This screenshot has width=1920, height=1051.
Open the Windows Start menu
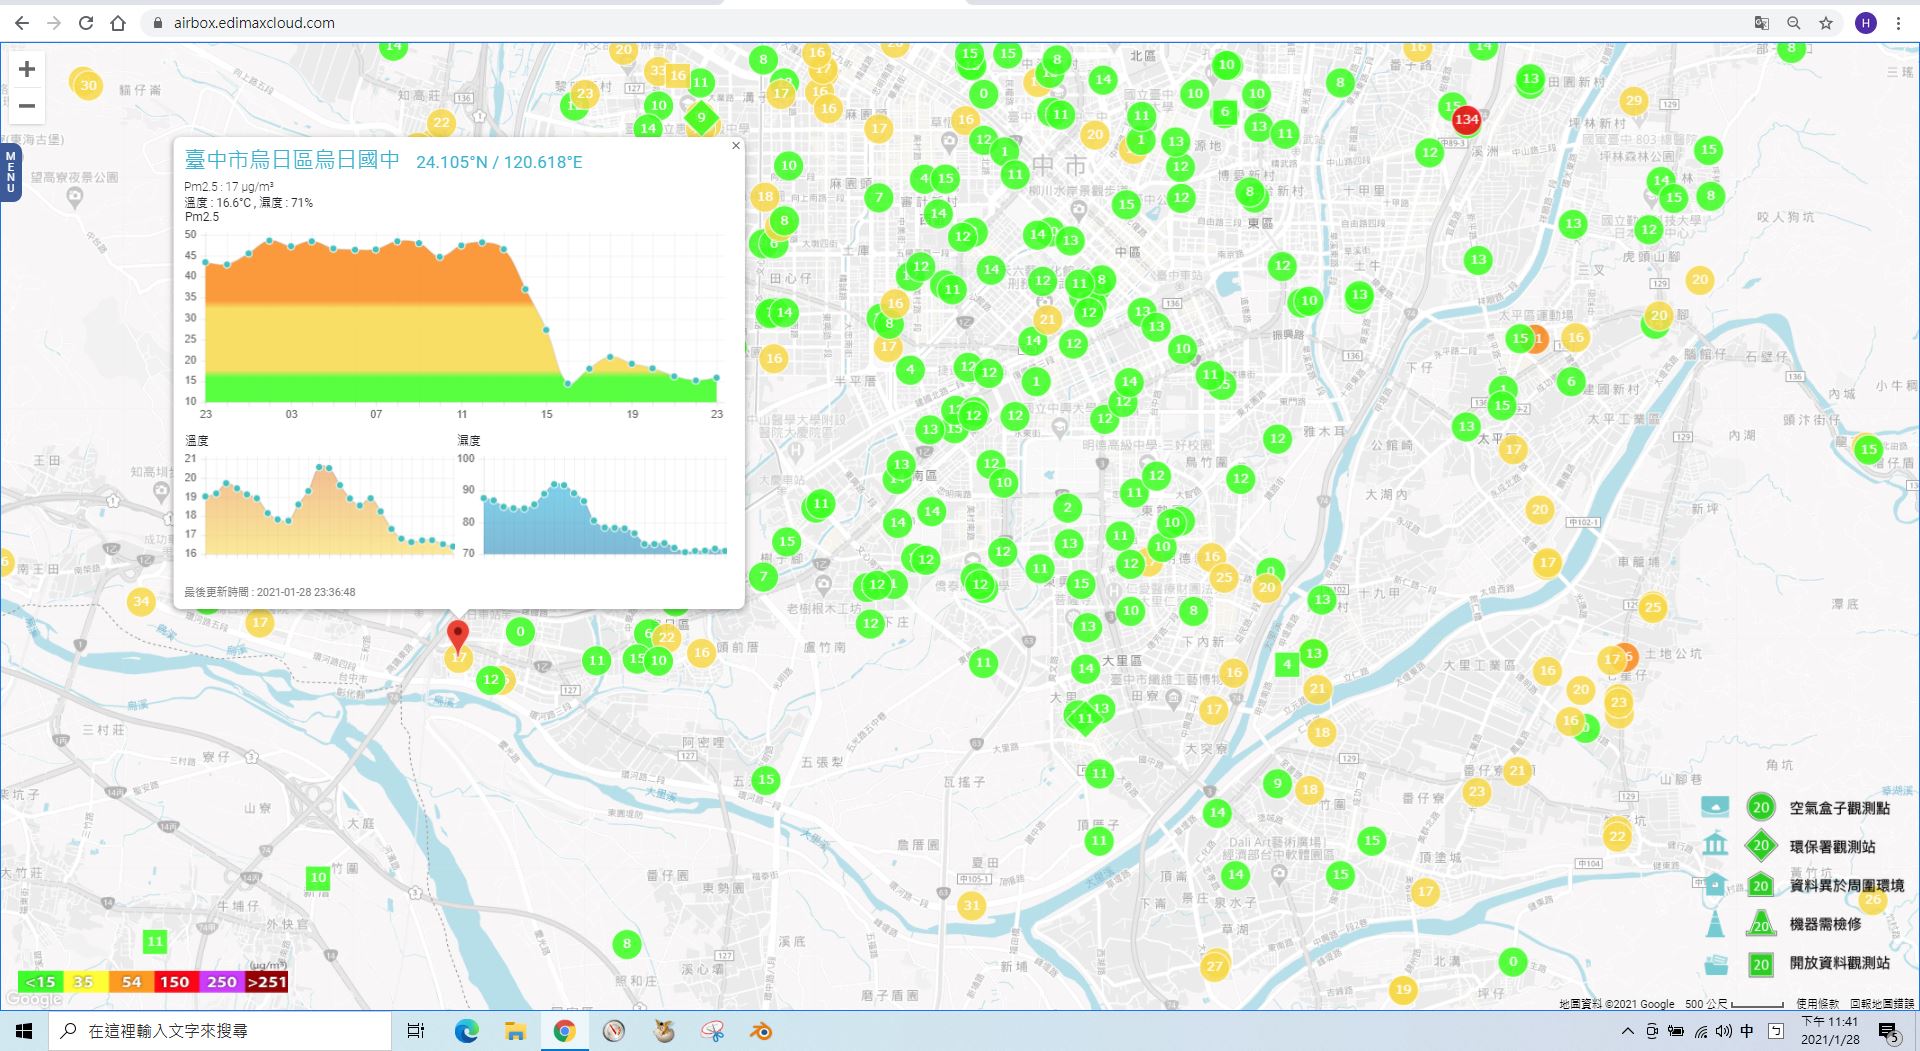[x=24, y=1031]
